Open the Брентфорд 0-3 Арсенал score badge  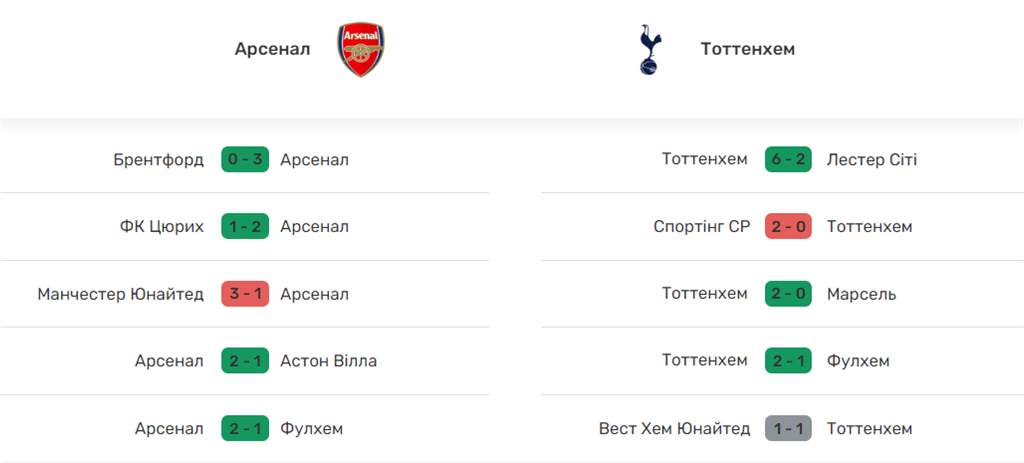point(245,160)
